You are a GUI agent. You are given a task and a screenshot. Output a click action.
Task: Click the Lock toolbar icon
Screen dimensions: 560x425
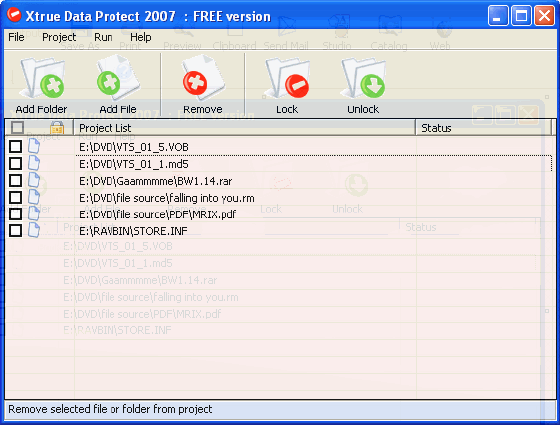click(287, 79)
